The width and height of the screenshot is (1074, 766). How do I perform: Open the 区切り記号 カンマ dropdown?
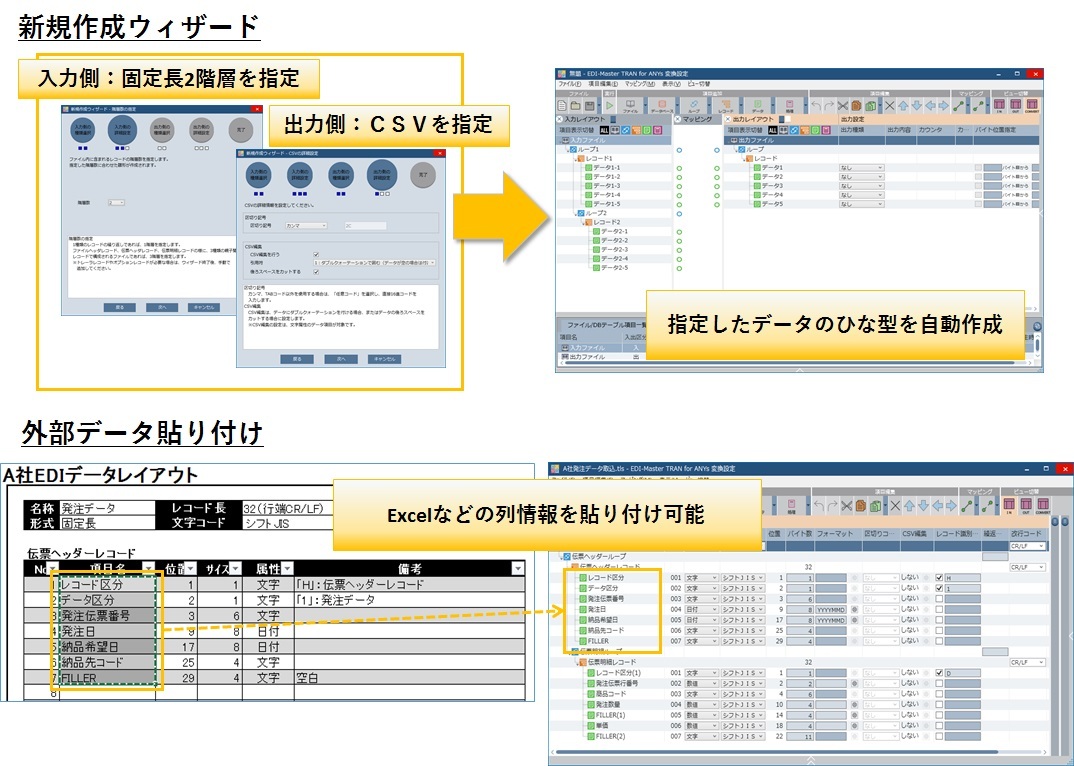[x=306, y=226]
